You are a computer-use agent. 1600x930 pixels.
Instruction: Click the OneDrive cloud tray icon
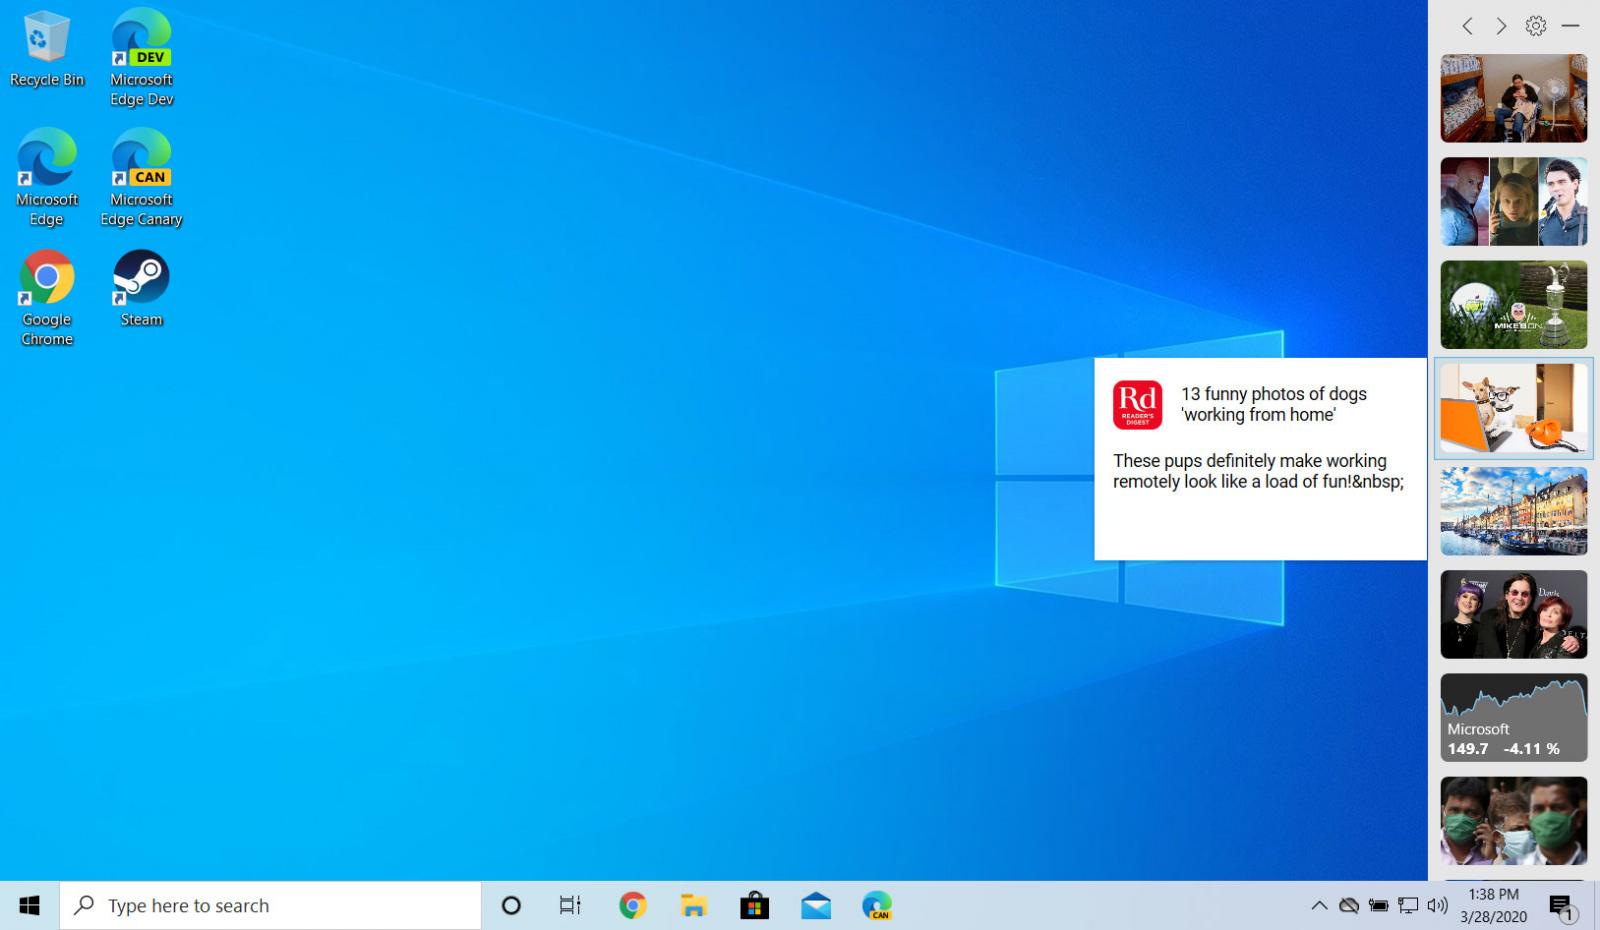1349,906
